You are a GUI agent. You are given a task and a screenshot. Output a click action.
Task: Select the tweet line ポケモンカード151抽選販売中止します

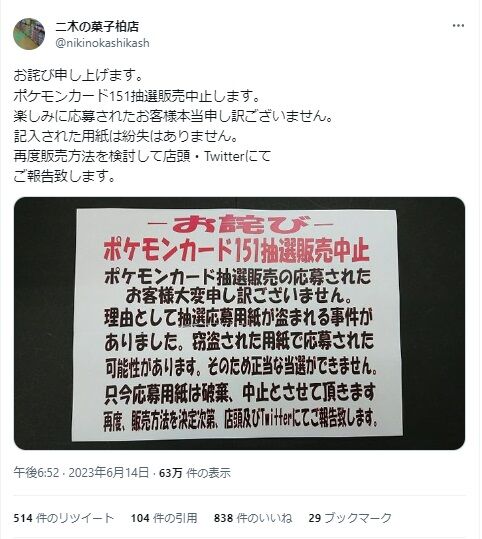click(136, 96)
